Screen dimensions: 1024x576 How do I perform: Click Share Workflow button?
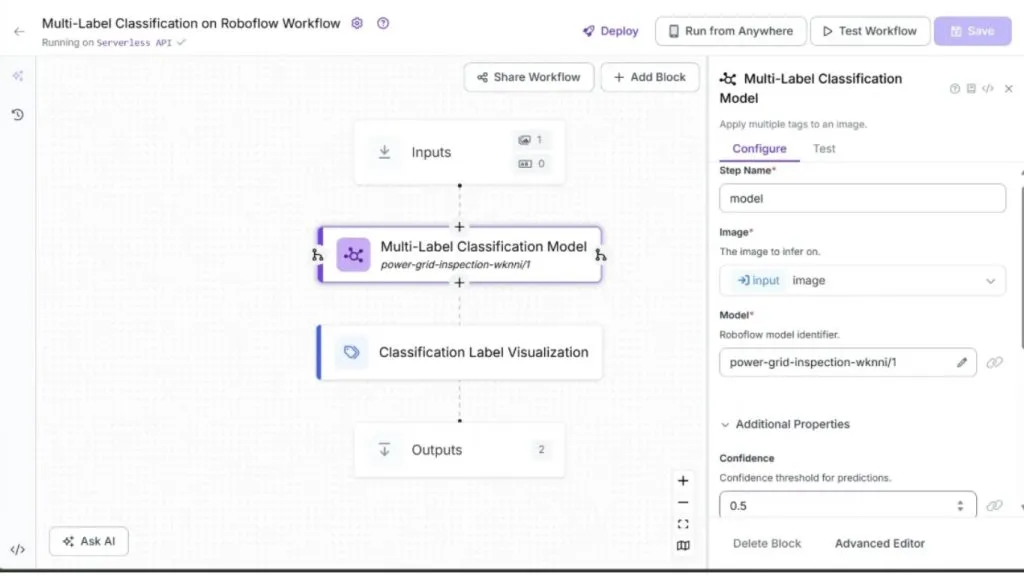(528, 77)
